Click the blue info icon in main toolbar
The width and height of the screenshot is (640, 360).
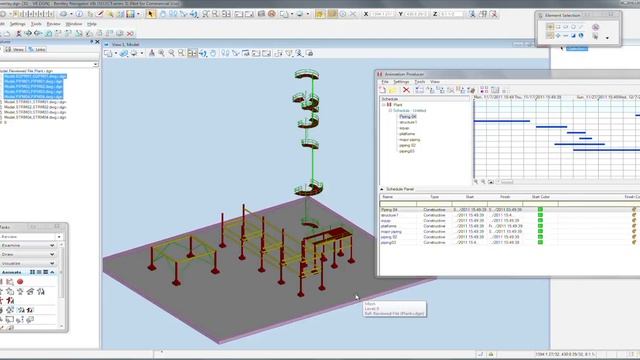coord(79,14)
